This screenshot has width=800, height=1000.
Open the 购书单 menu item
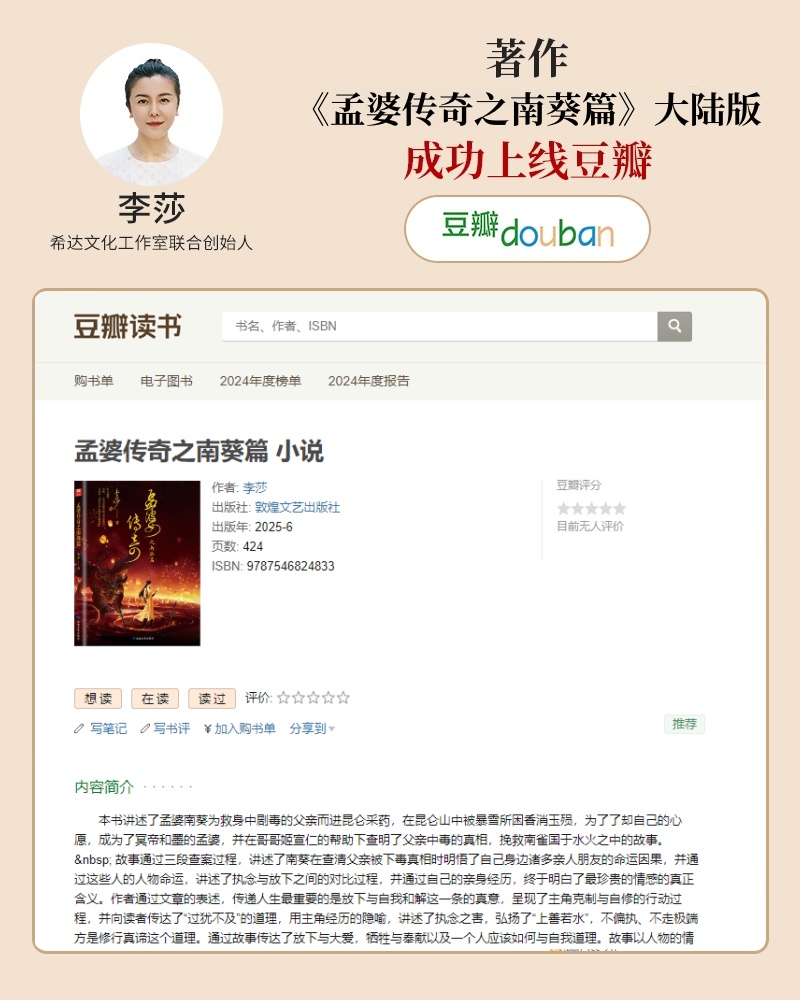pyautogui.click(x=94, y=381)
